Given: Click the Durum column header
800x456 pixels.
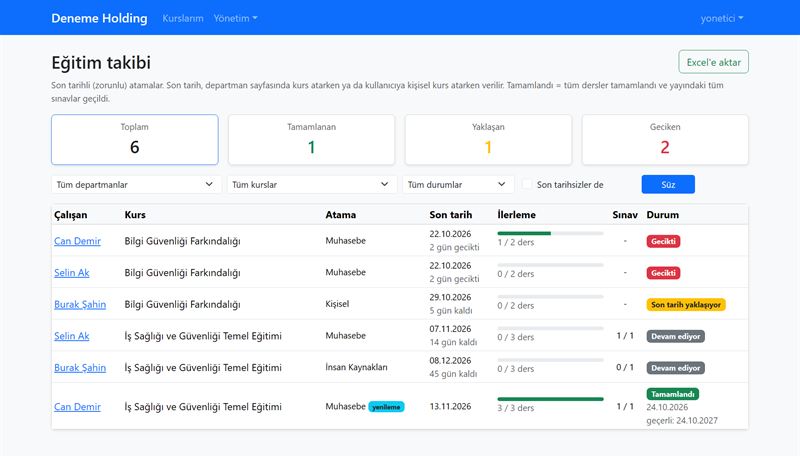Looking at the screenshot, I should [x=663, y=215].
